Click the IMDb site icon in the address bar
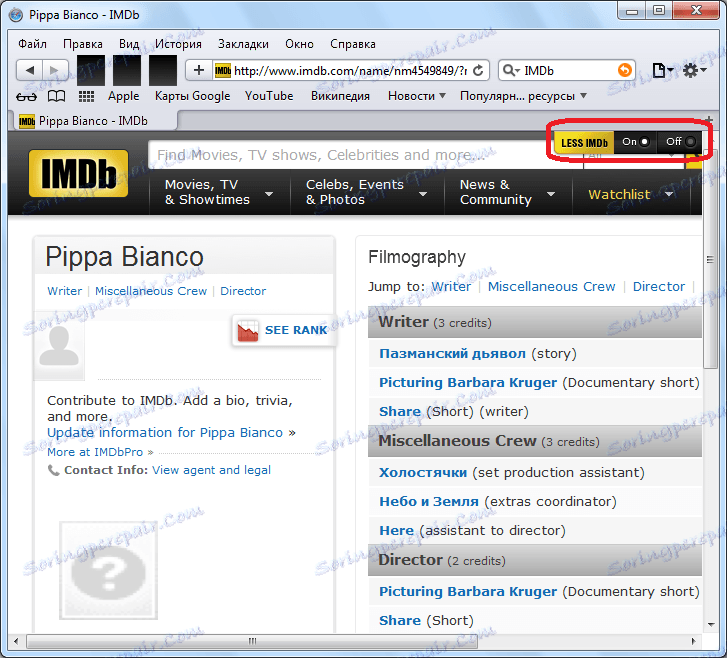This screenshot has width=727, height=658. pyautogui.click(x=223, y=70)
